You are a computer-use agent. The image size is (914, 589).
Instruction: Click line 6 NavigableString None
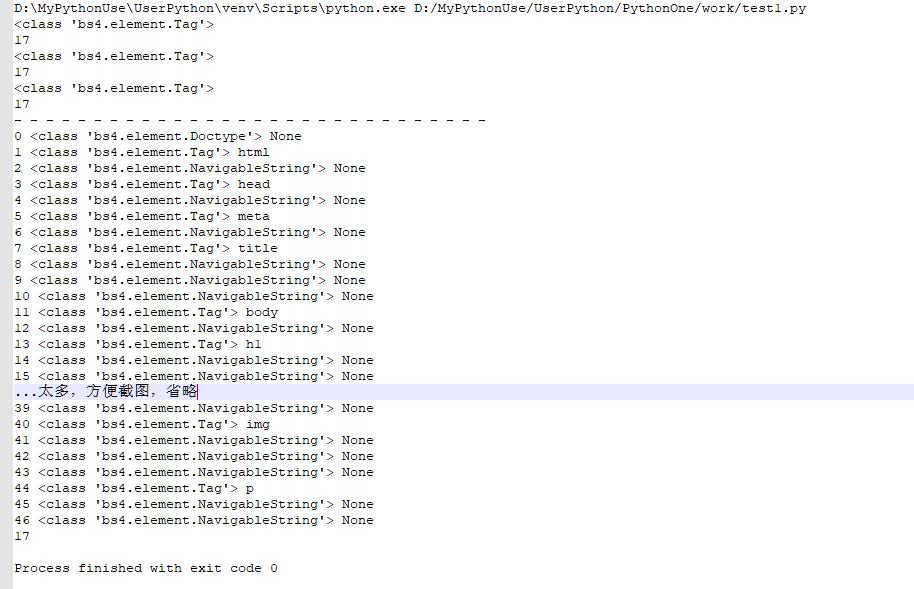(189, 233)
